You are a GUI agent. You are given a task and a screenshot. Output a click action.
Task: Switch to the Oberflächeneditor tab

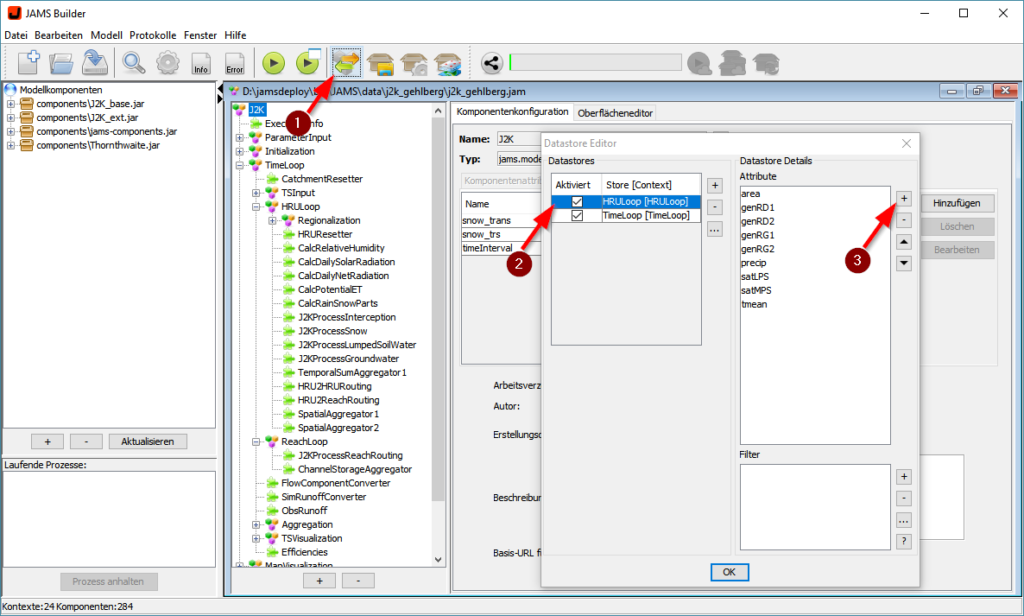[x=615, y=113]
